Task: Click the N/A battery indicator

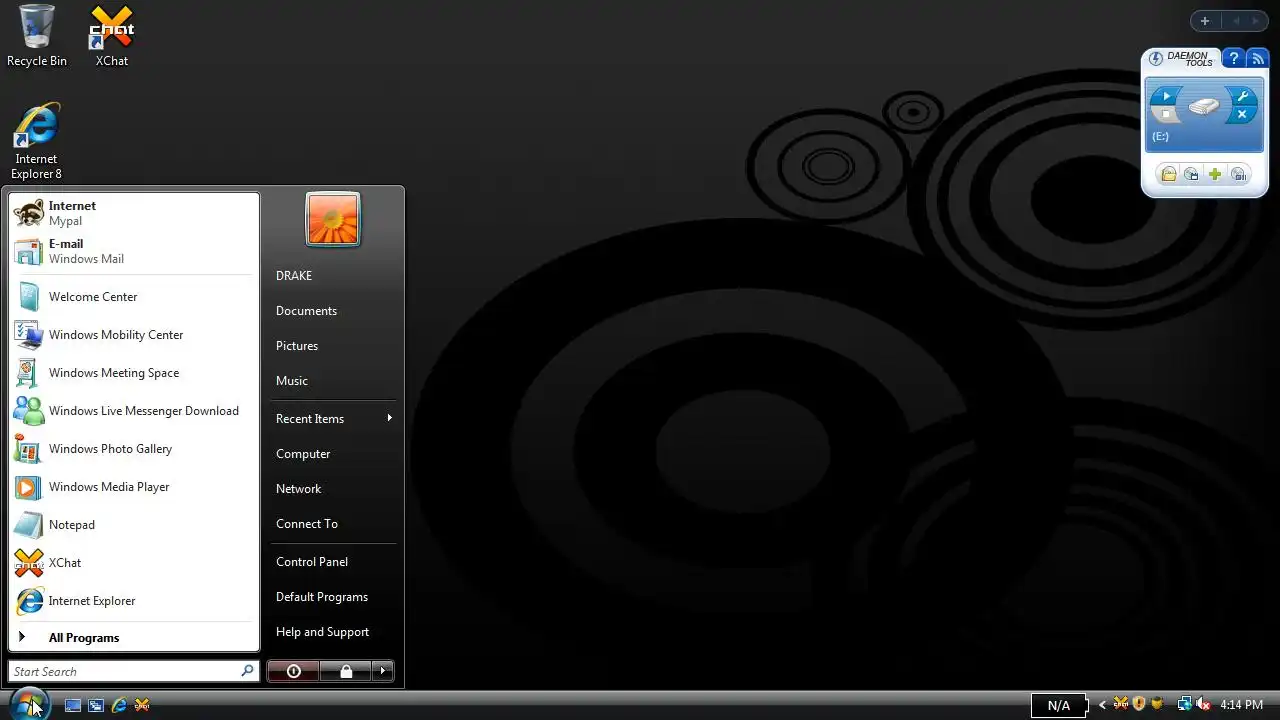Action: tap(1058, 705)
